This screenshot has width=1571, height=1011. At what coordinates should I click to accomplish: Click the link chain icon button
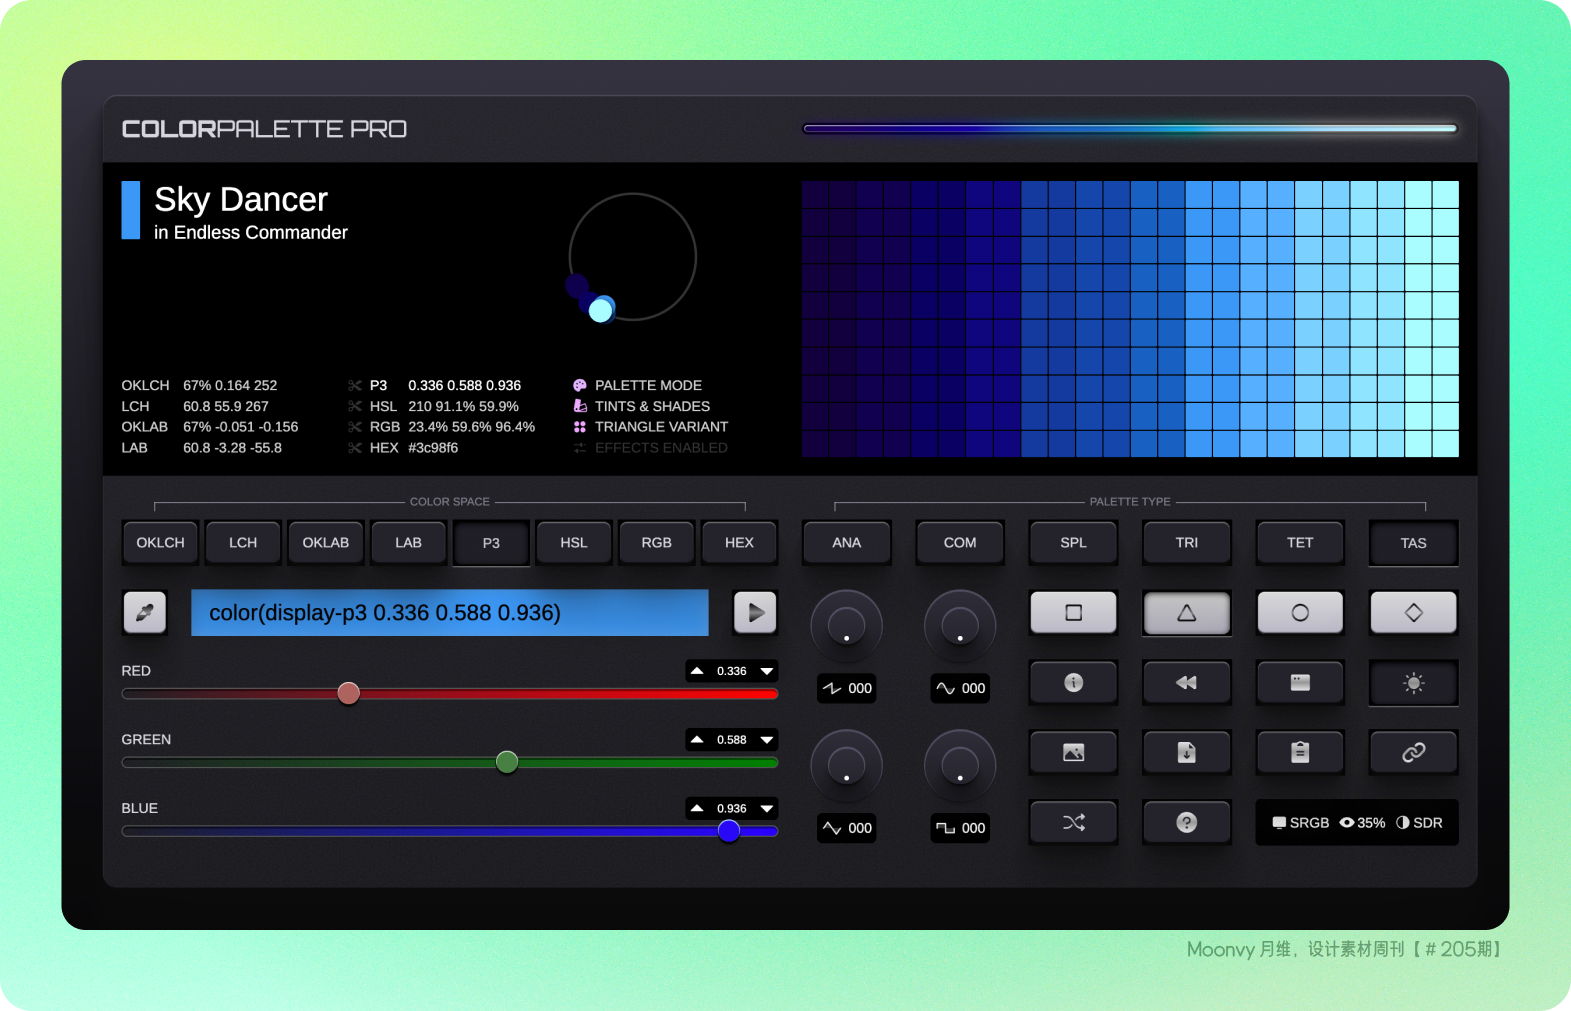click(1413, 752)
